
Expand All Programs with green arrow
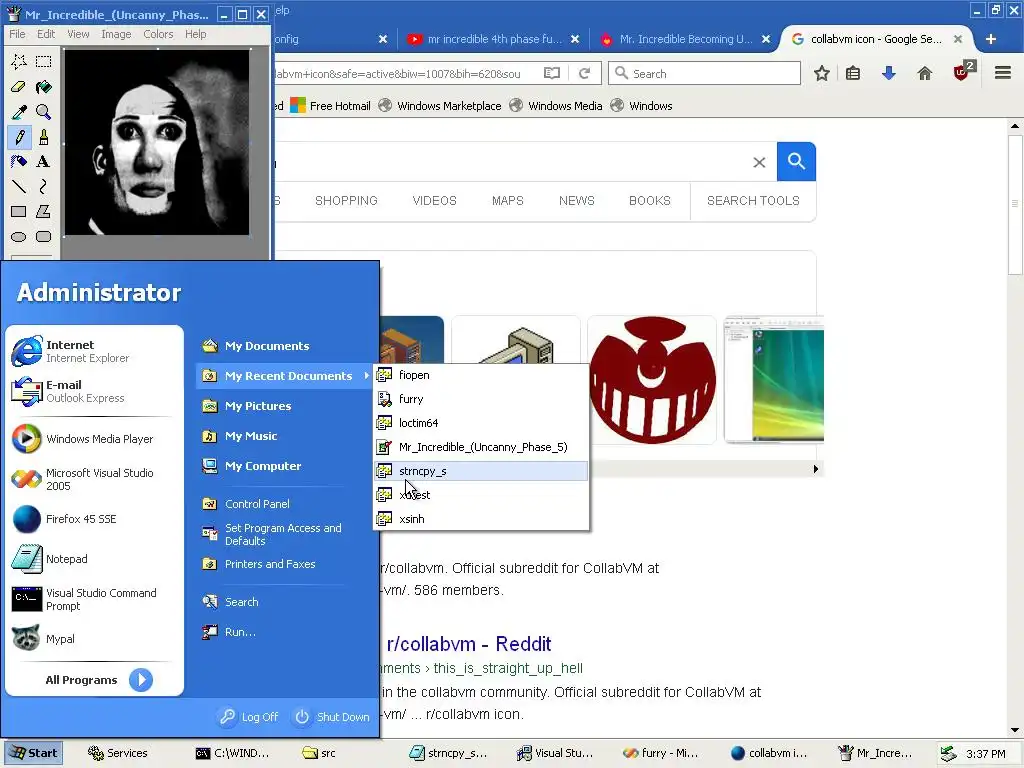tap(141, 680)
